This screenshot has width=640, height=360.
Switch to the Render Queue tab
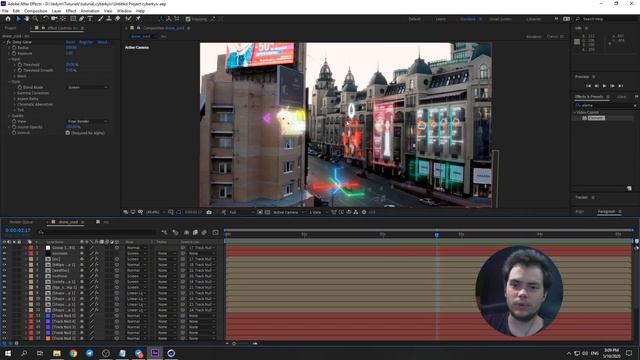(21, 222)
